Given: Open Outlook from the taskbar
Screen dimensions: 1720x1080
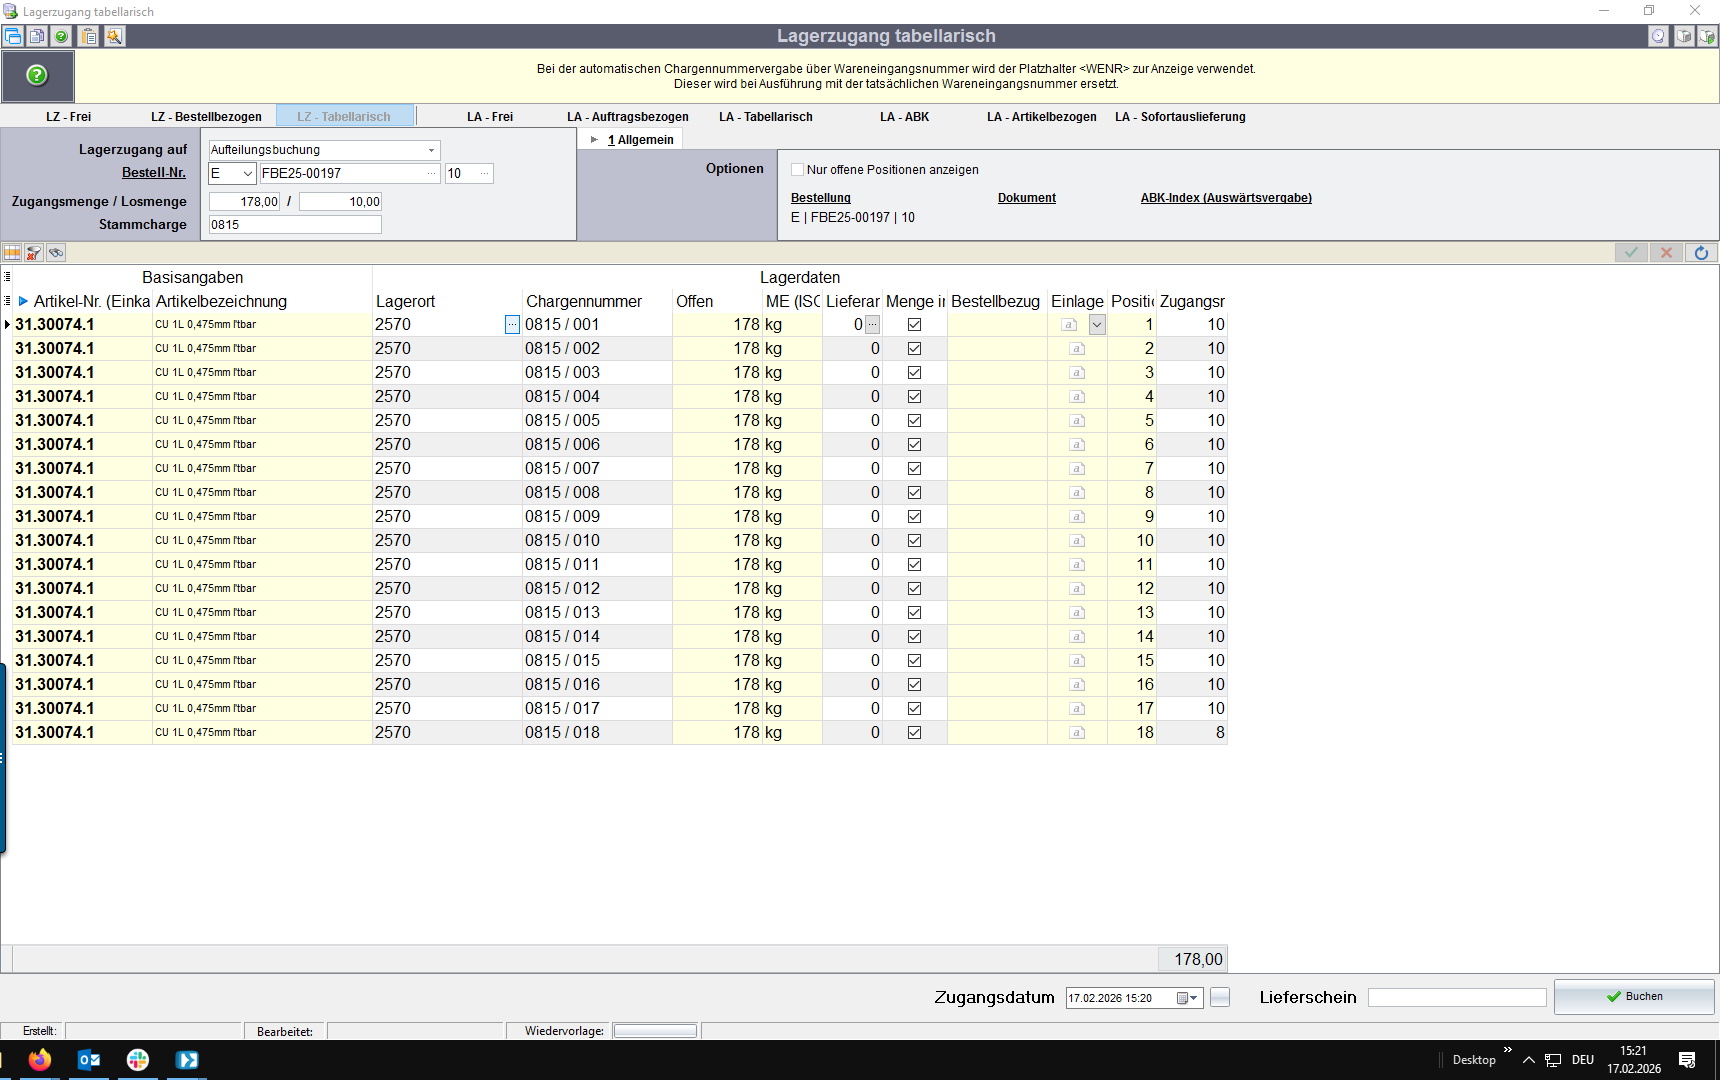Looking at the screenshot, I should click(x=89, y=1060).
